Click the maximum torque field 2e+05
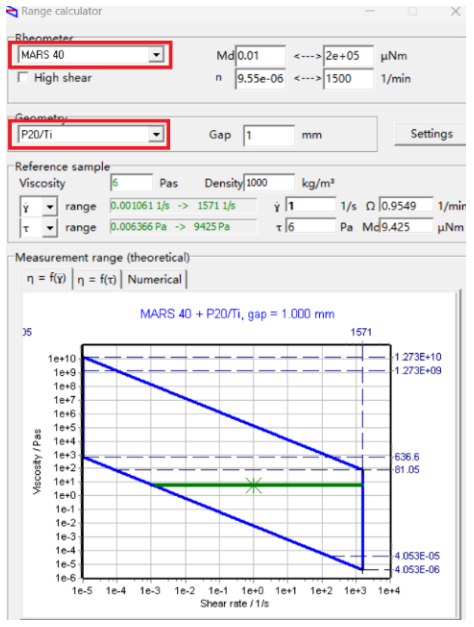The height and width of the screenshot is (627, 474). tap(348, 56)
